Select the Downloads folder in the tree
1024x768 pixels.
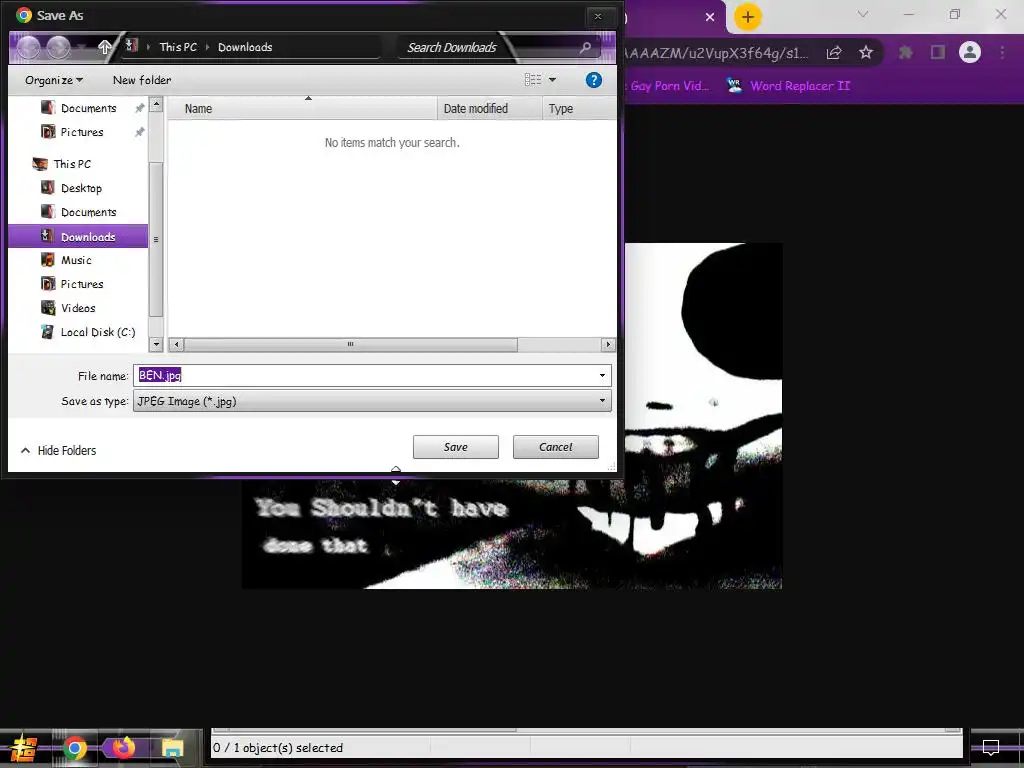pyautogui.click(x=78, y=236)
